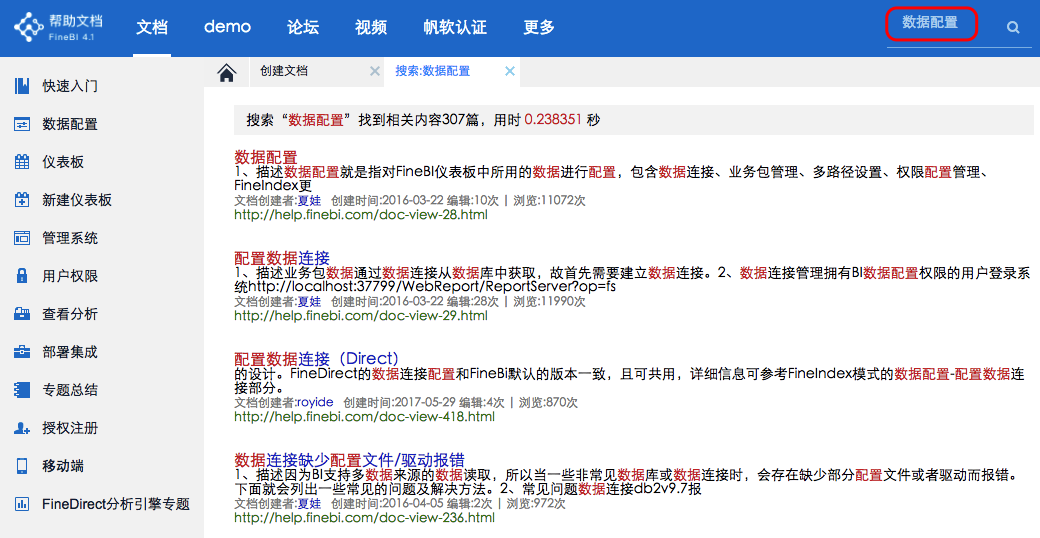Click the 仪表板 sidebar grid icon
This screenshot has width=1040, height=538.
(22, 162)
